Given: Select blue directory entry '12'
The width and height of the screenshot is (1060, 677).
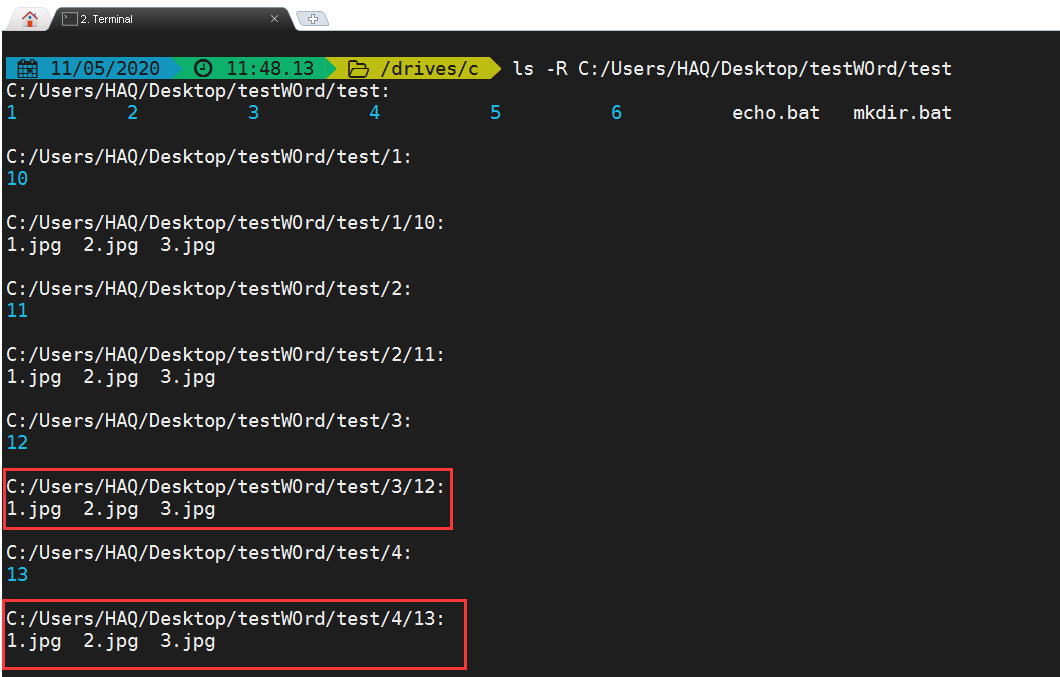Looking at the screenshot, I should point(17,442).
